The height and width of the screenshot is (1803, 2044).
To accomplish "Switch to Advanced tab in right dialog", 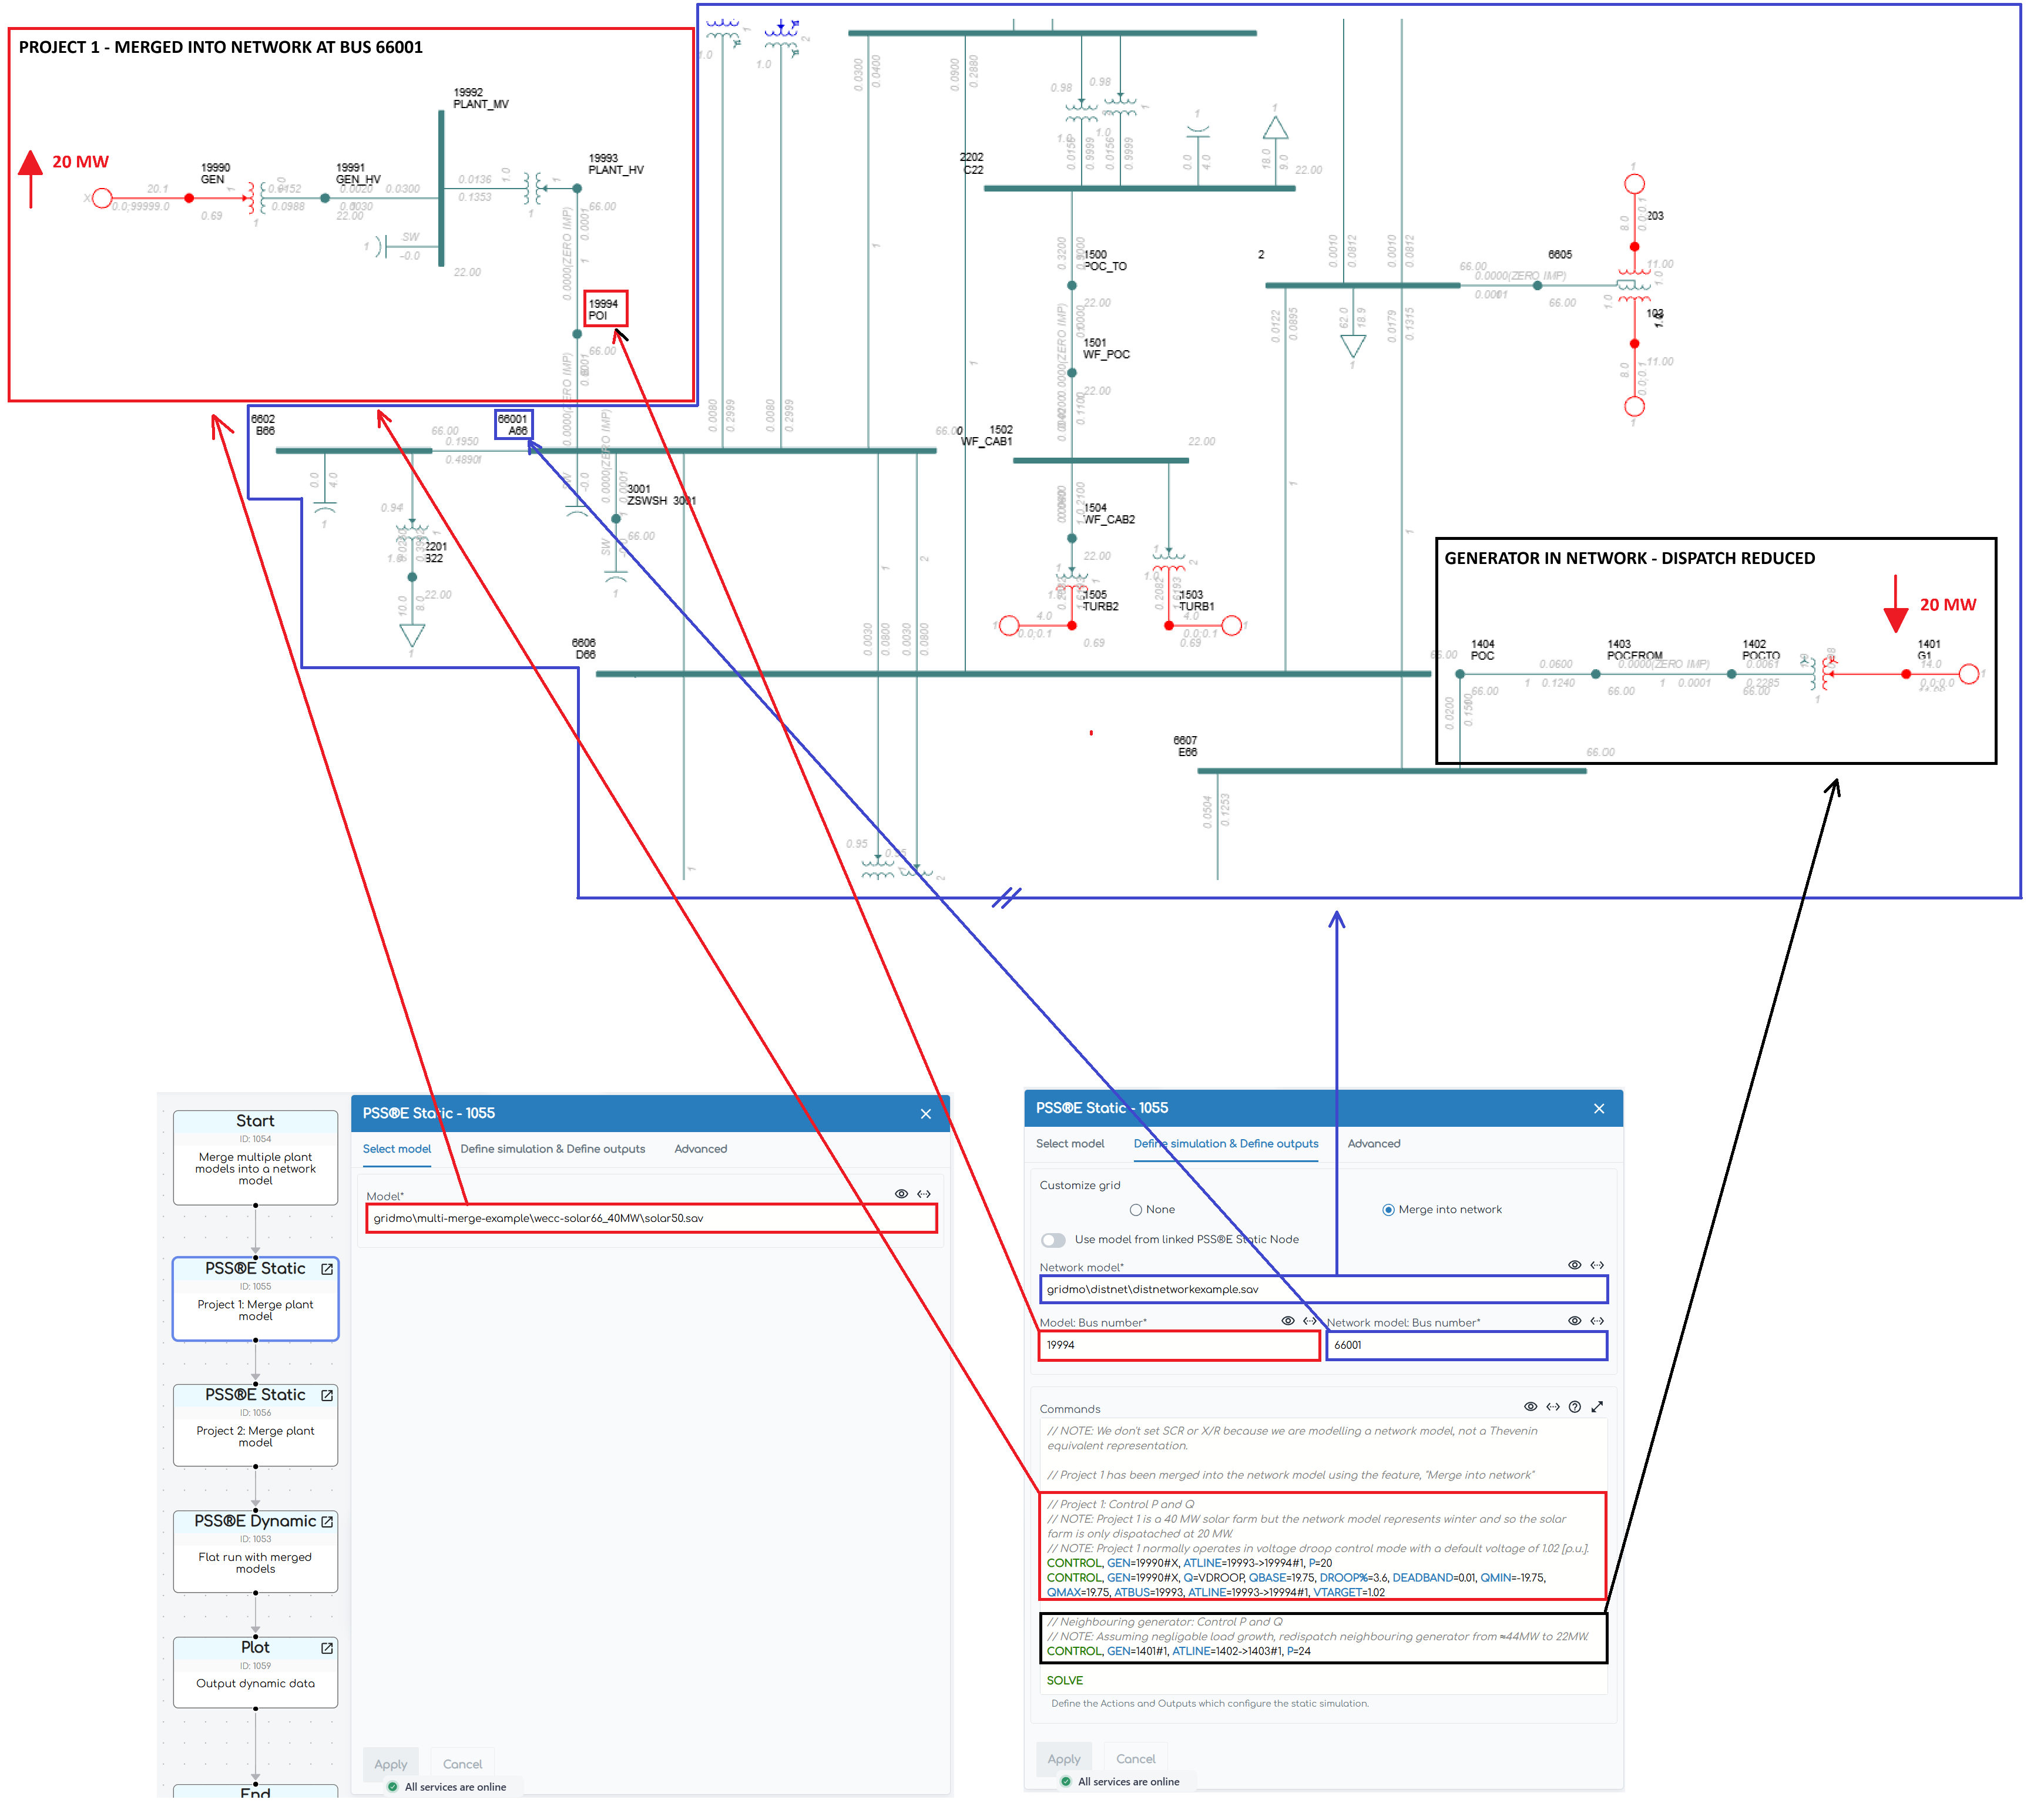I will pos(1373,1143).
